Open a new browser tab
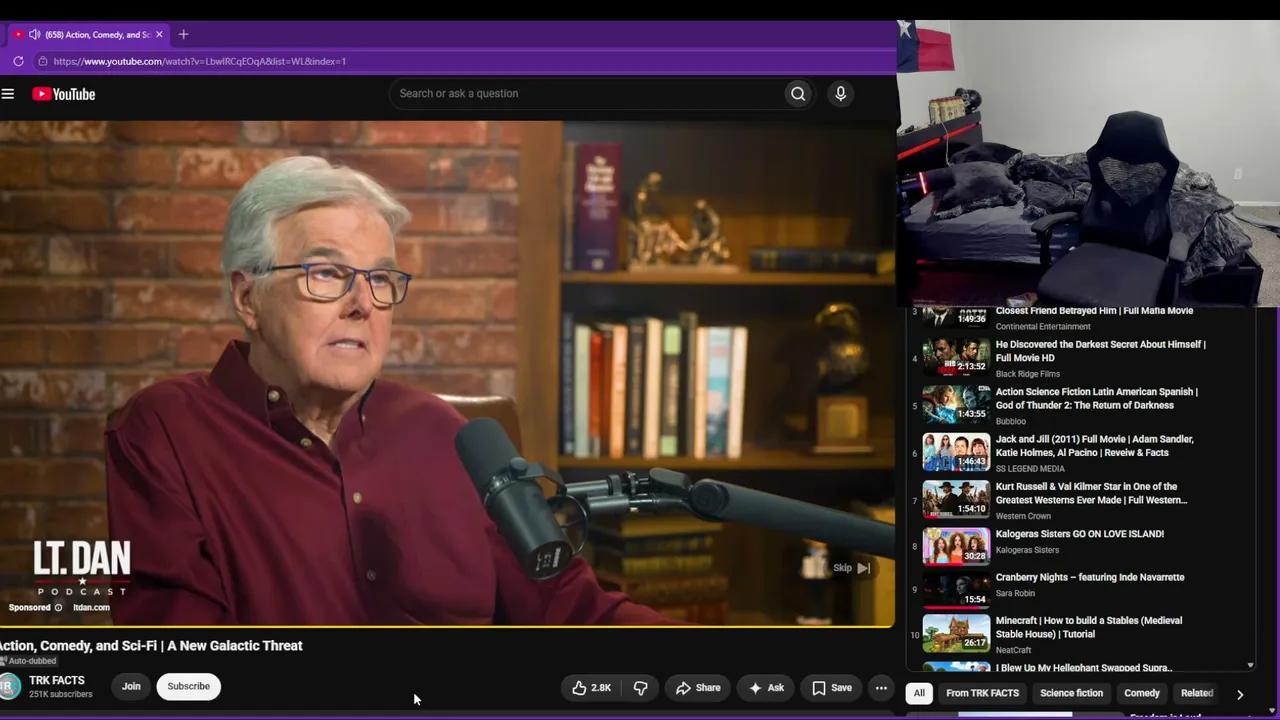This screenshot has height=720, width=1280. coord(183,34)
